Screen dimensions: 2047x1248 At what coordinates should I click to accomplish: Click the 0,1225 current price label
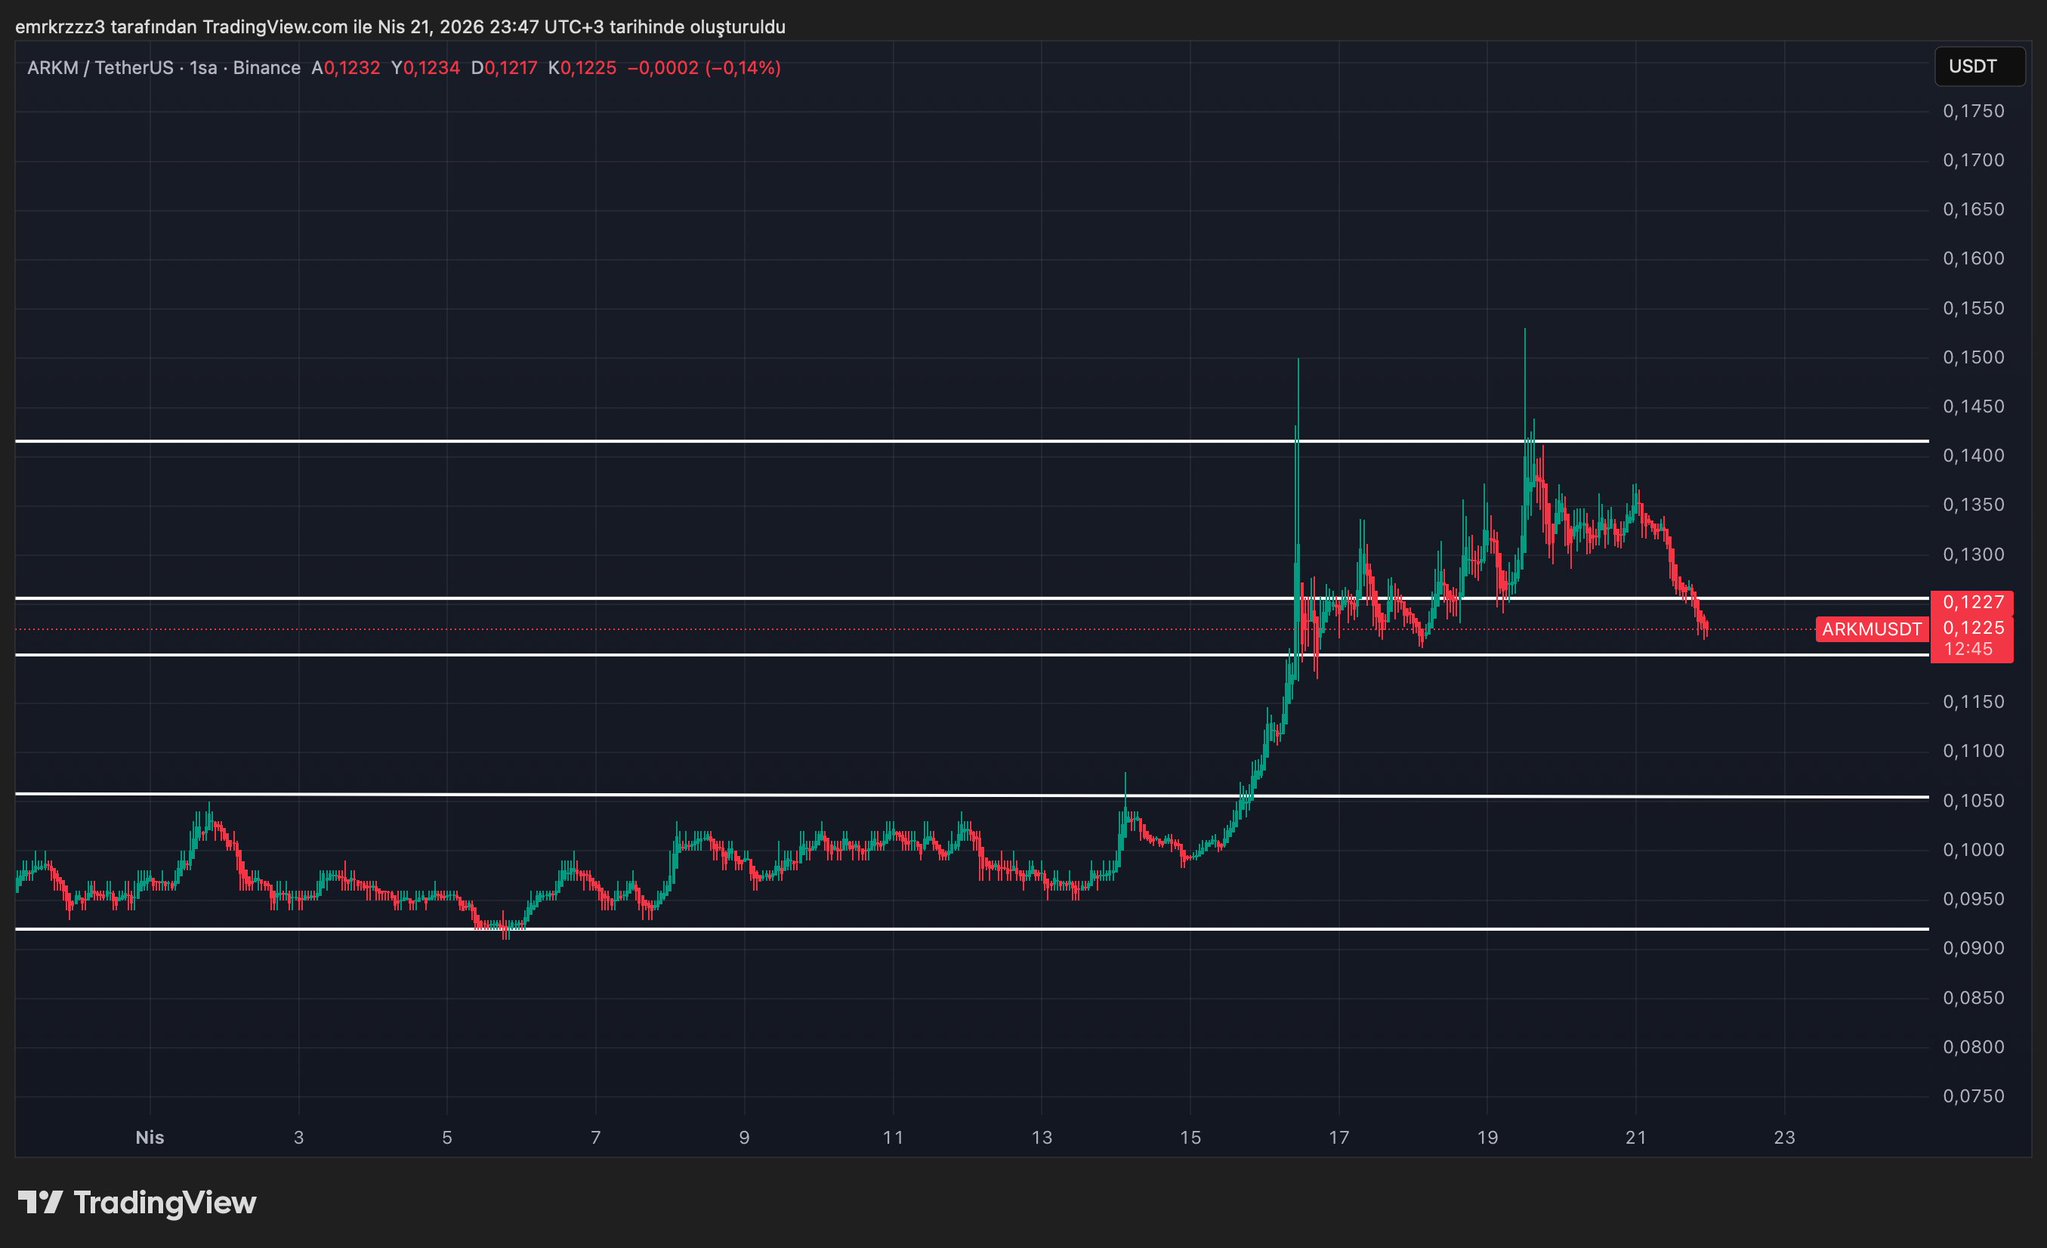click(1973, 628)
